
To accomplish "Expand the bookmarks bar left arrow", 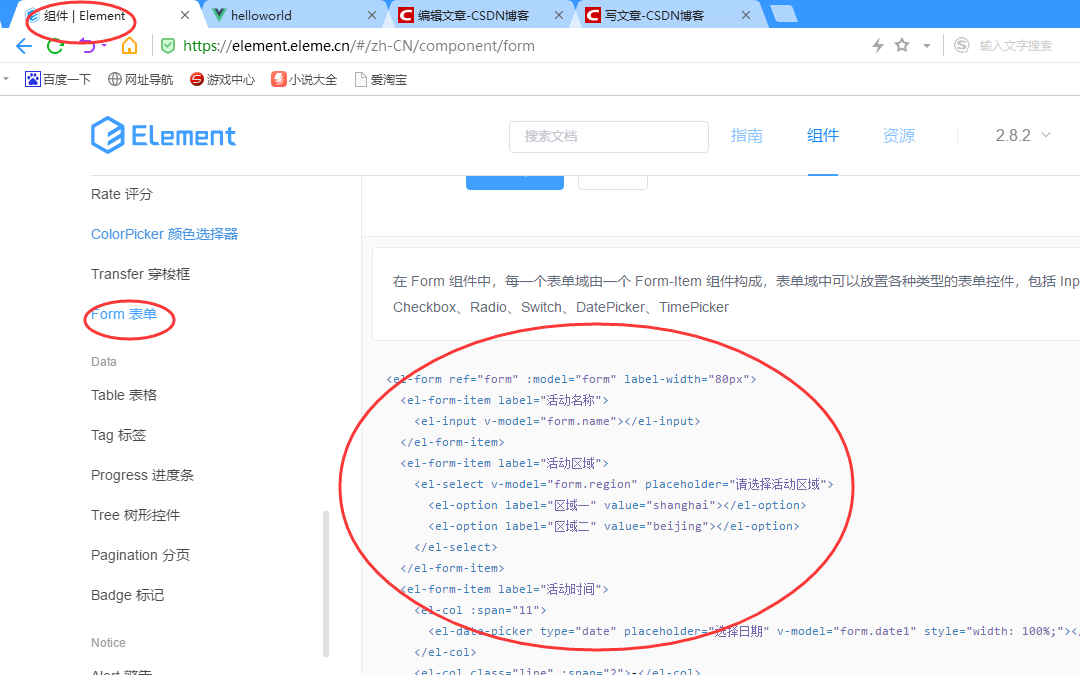I will click(6, 79).
